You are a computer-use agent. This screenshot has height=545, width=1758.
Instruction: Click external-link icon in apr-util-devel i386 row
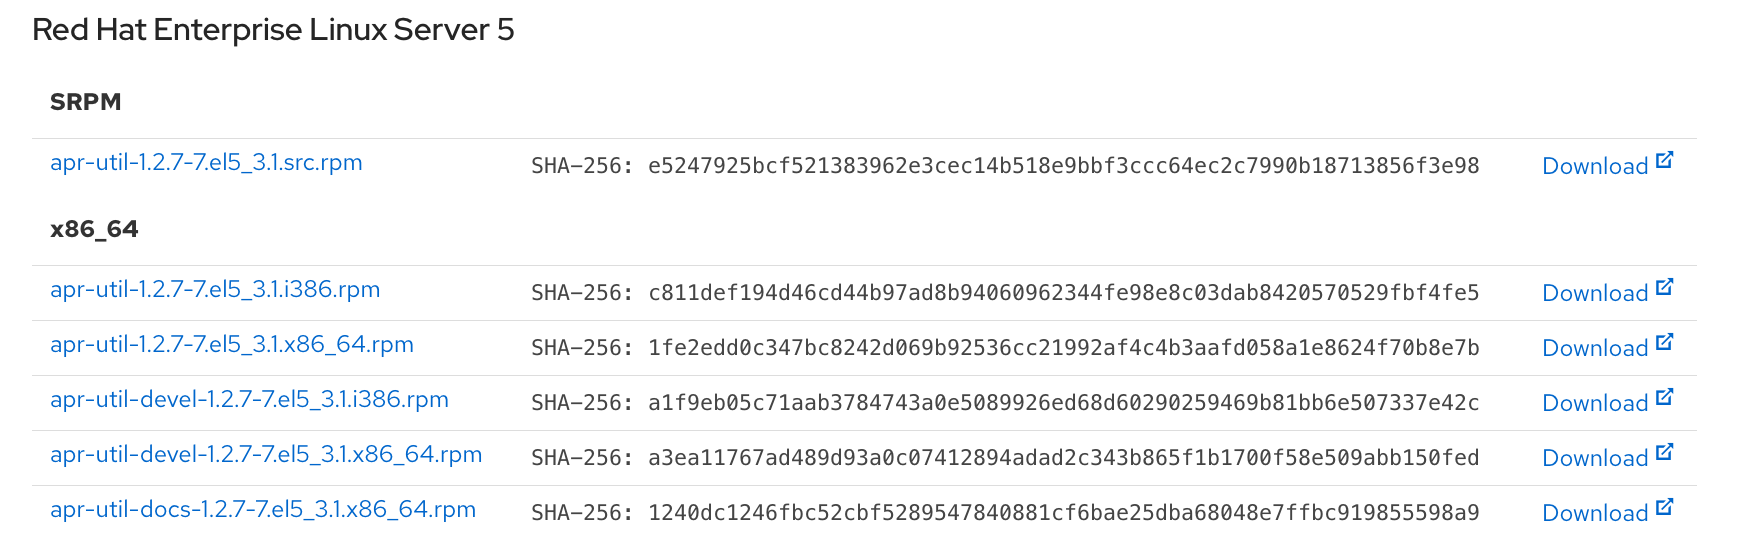(x=1664, y=398)
